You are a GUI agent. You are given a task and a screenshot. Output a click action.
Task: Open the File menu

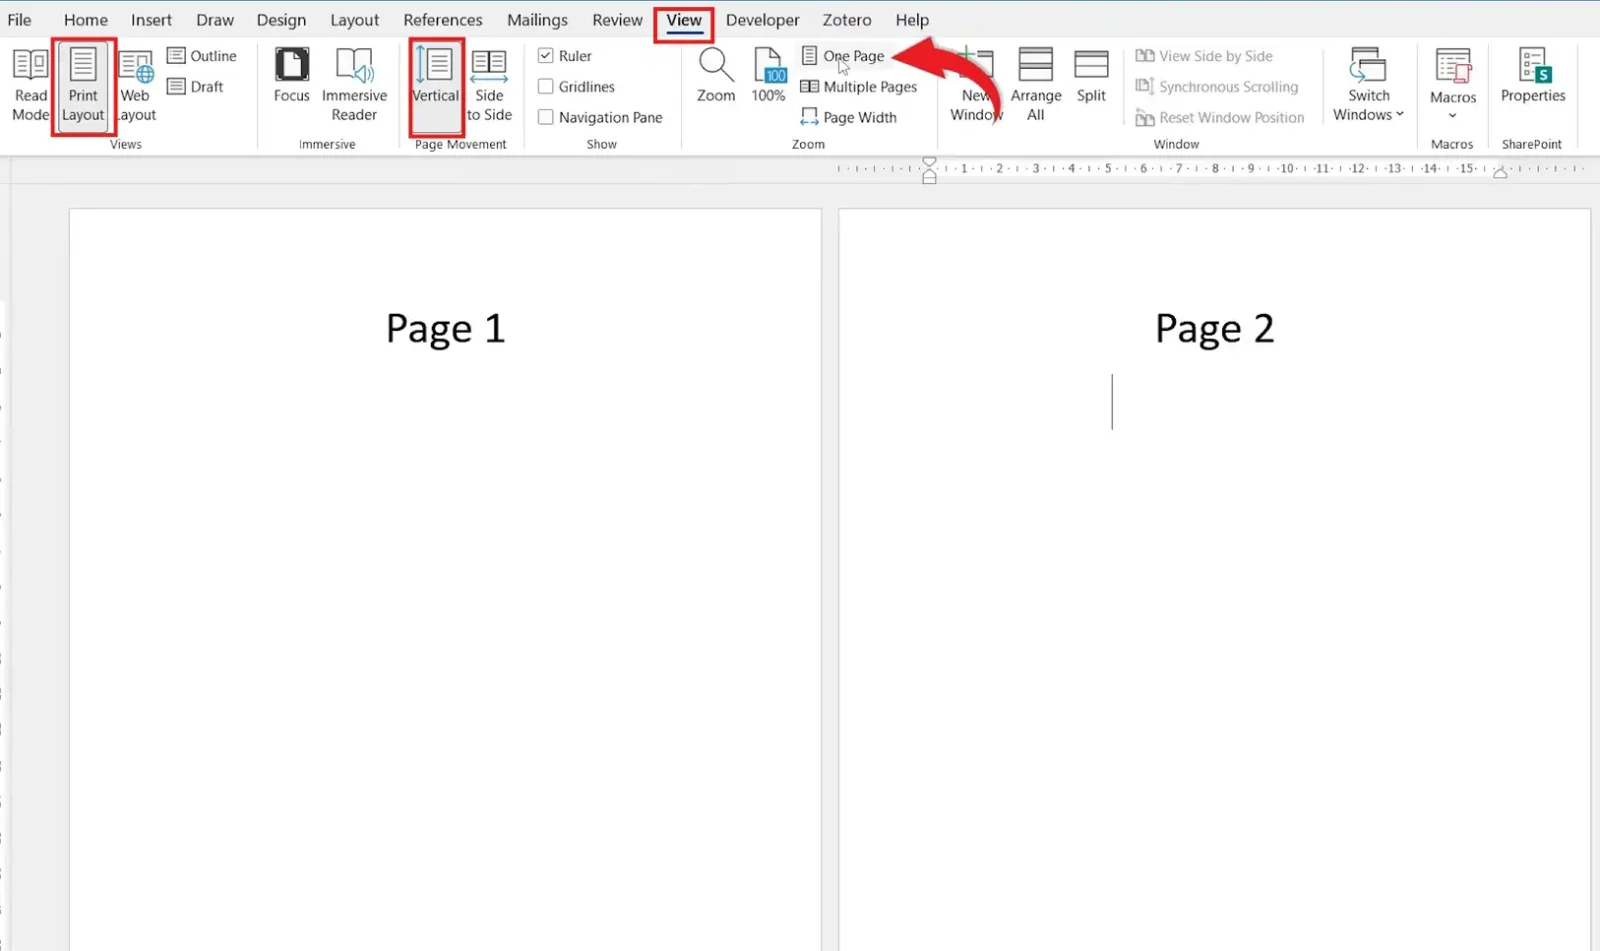19,20
